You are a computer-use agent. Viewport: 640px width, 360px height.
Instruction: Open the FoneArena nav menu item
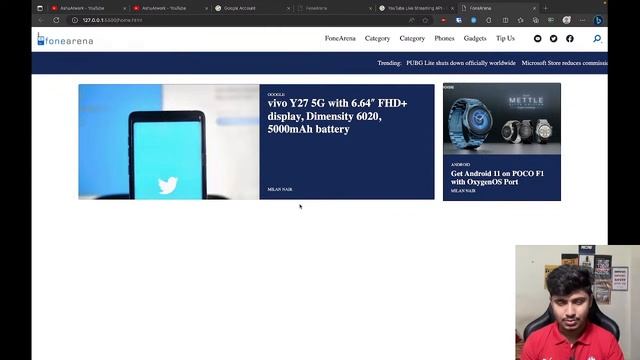pos(340,38)
